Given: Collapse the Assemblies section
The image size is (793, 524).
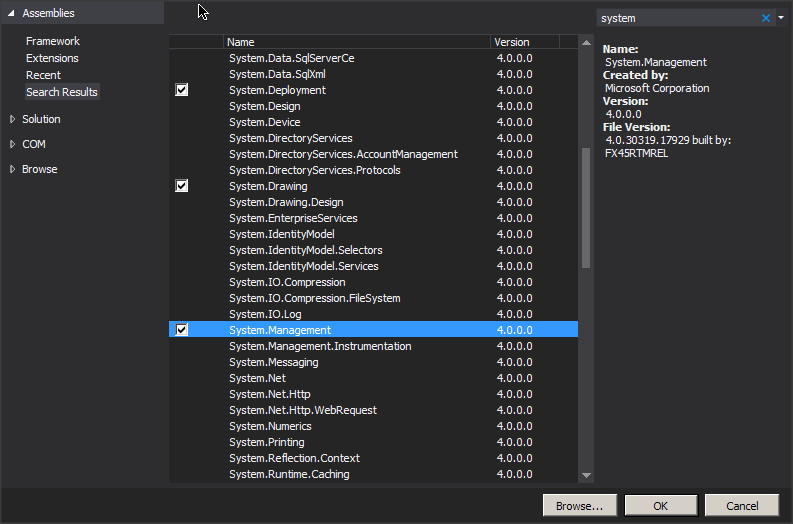Looking at the screenshot, I should (11, 13).
